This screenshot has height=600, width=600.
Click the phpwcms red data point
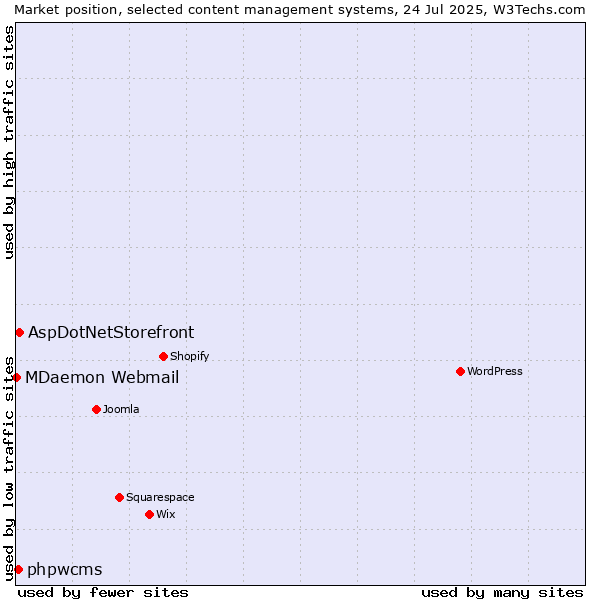pos(19,569)
